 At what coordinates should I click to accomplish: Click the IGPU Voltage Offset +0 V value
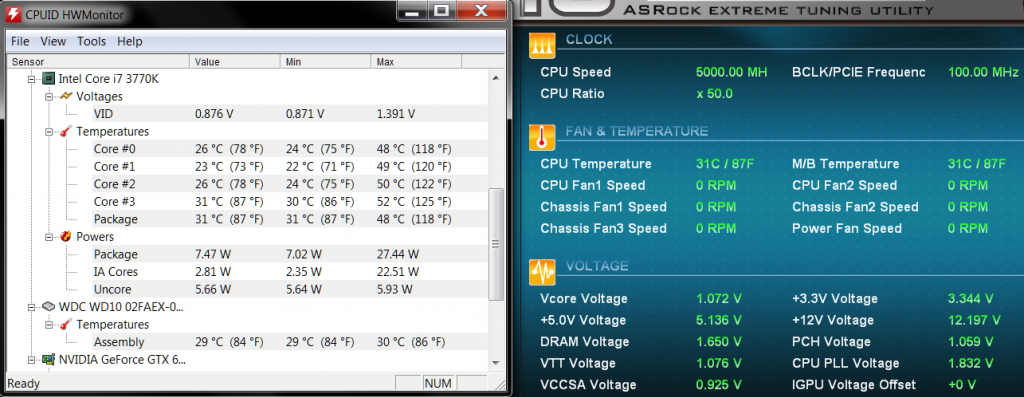click(962, 385)
